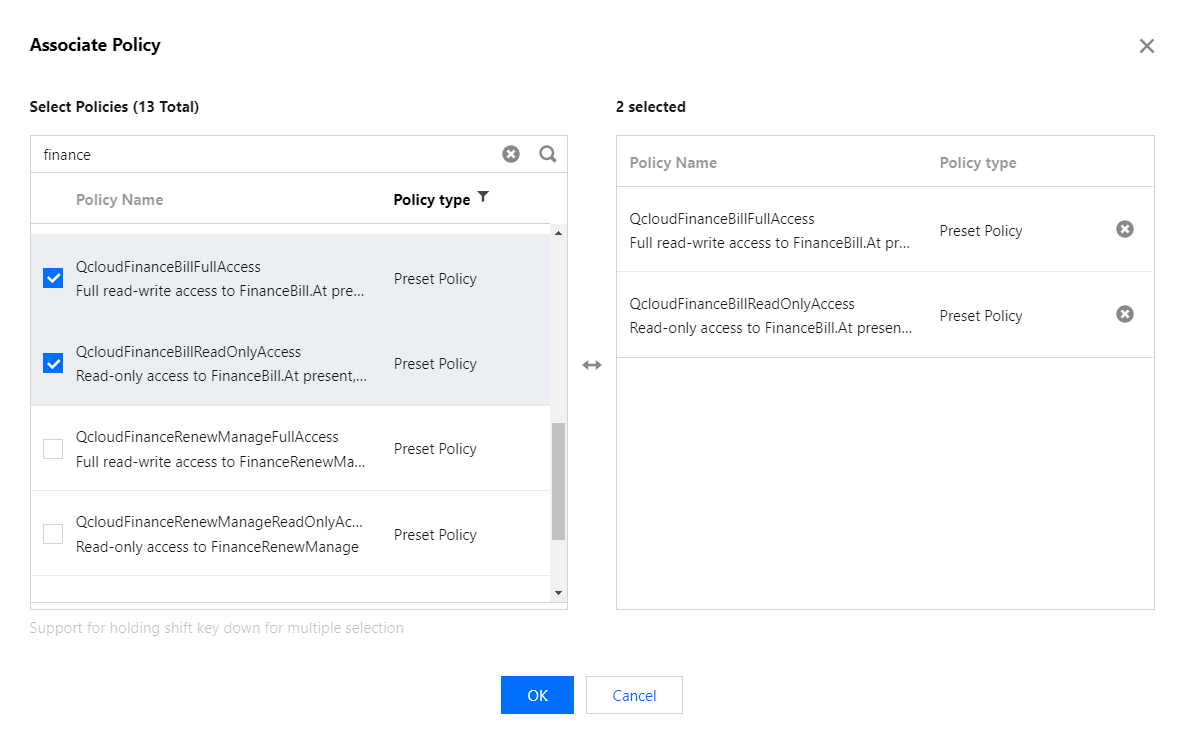Uncheck QcloudFinanceBillFullAccess policy checkbox
Viewport: 1185px width, 743px height.
pyautogui.click(x=53, y=278)
